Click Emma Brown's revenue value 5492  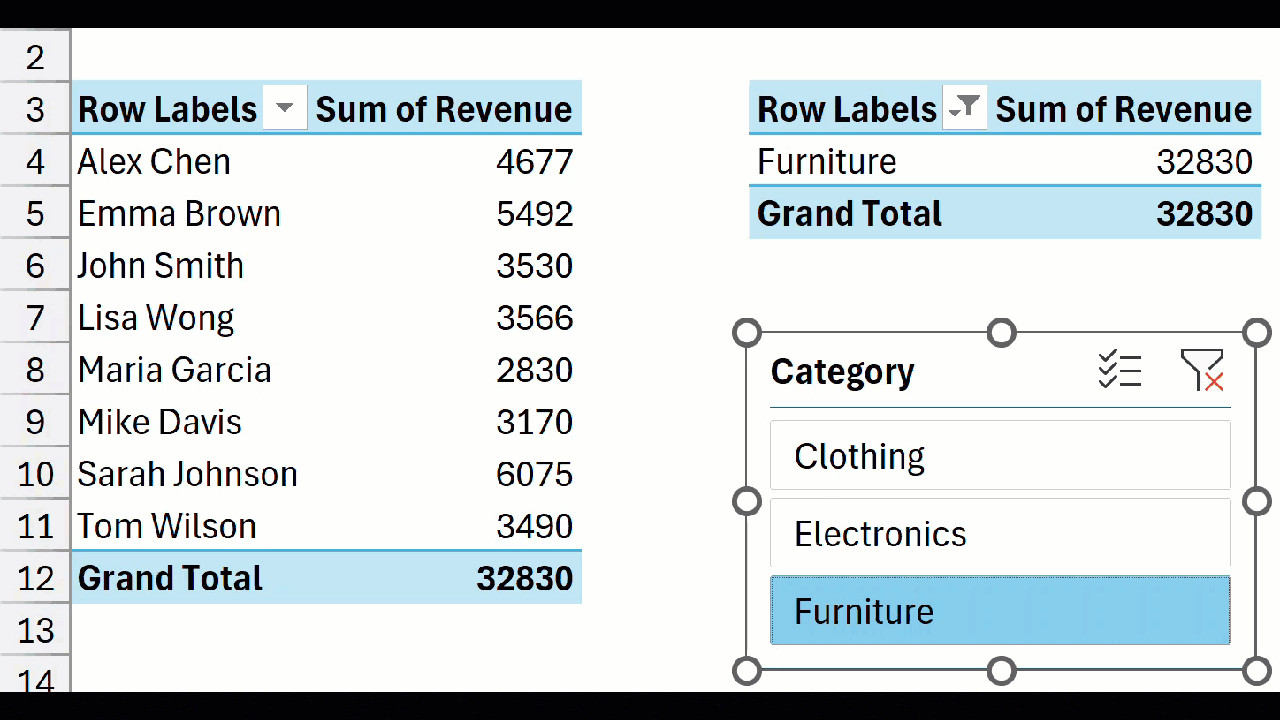[534, 213]
